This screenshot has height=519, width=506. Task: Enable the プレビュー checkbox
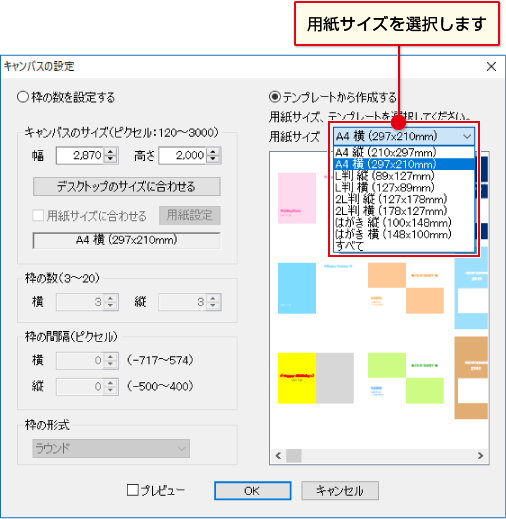[x=133, y=490]
